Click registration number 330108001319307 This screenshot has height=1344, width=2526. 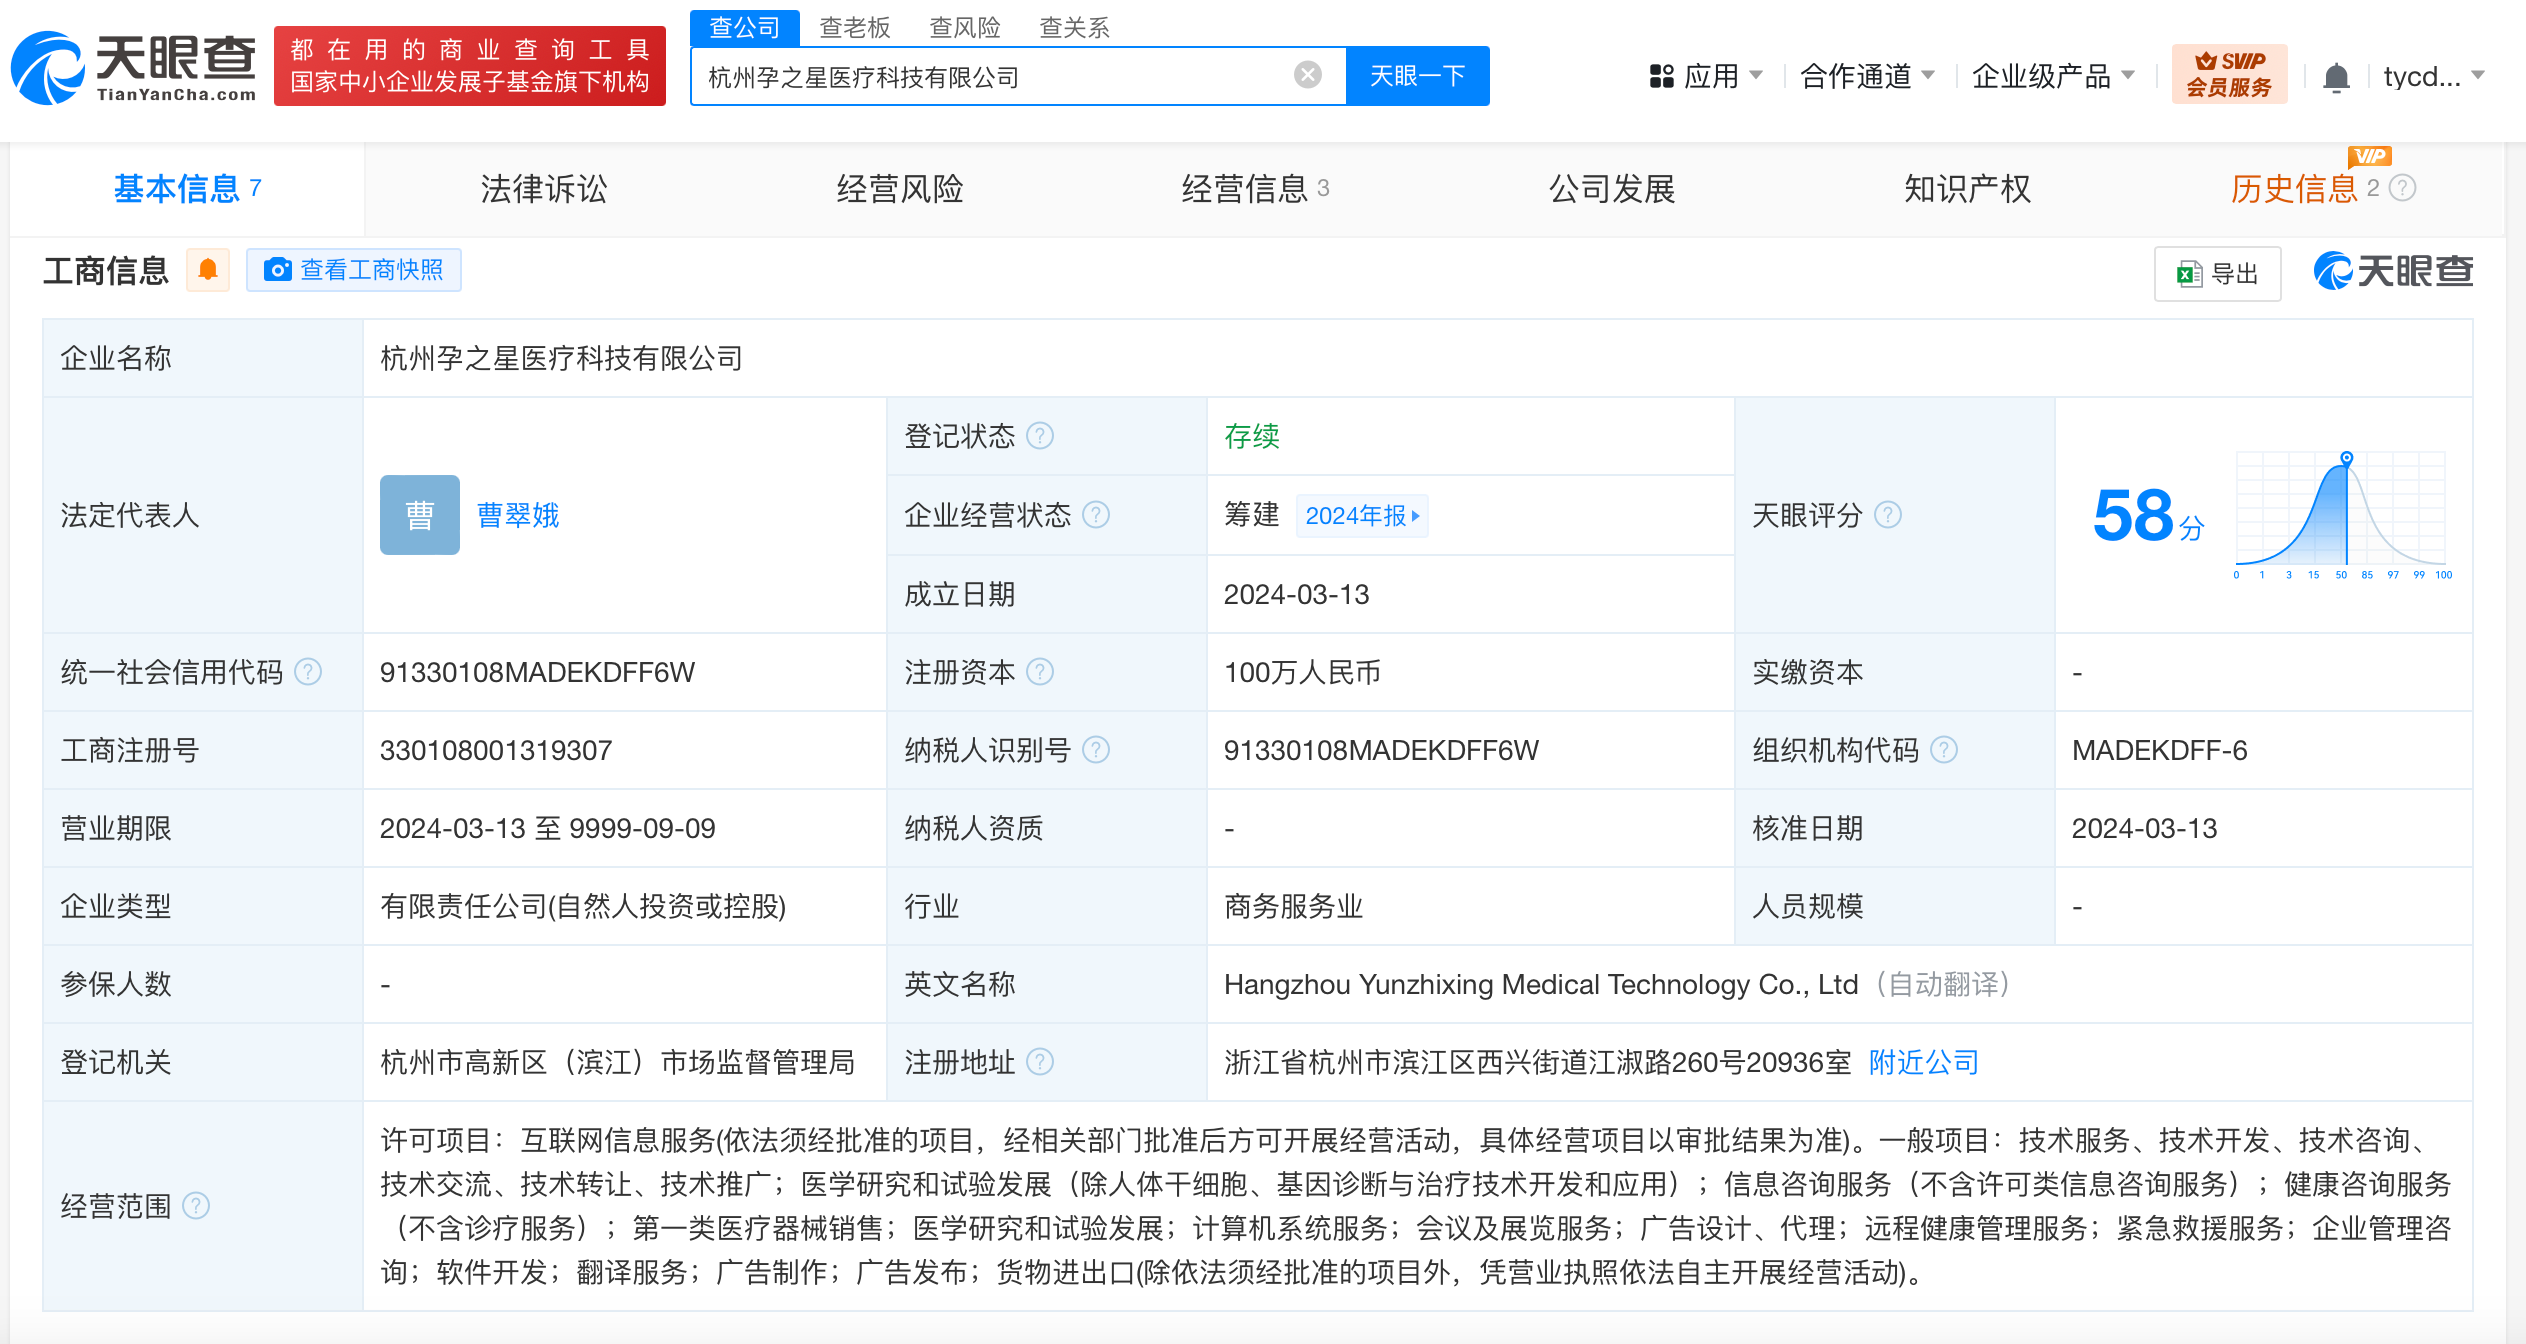pyautogui.click(x=496, y=750)
